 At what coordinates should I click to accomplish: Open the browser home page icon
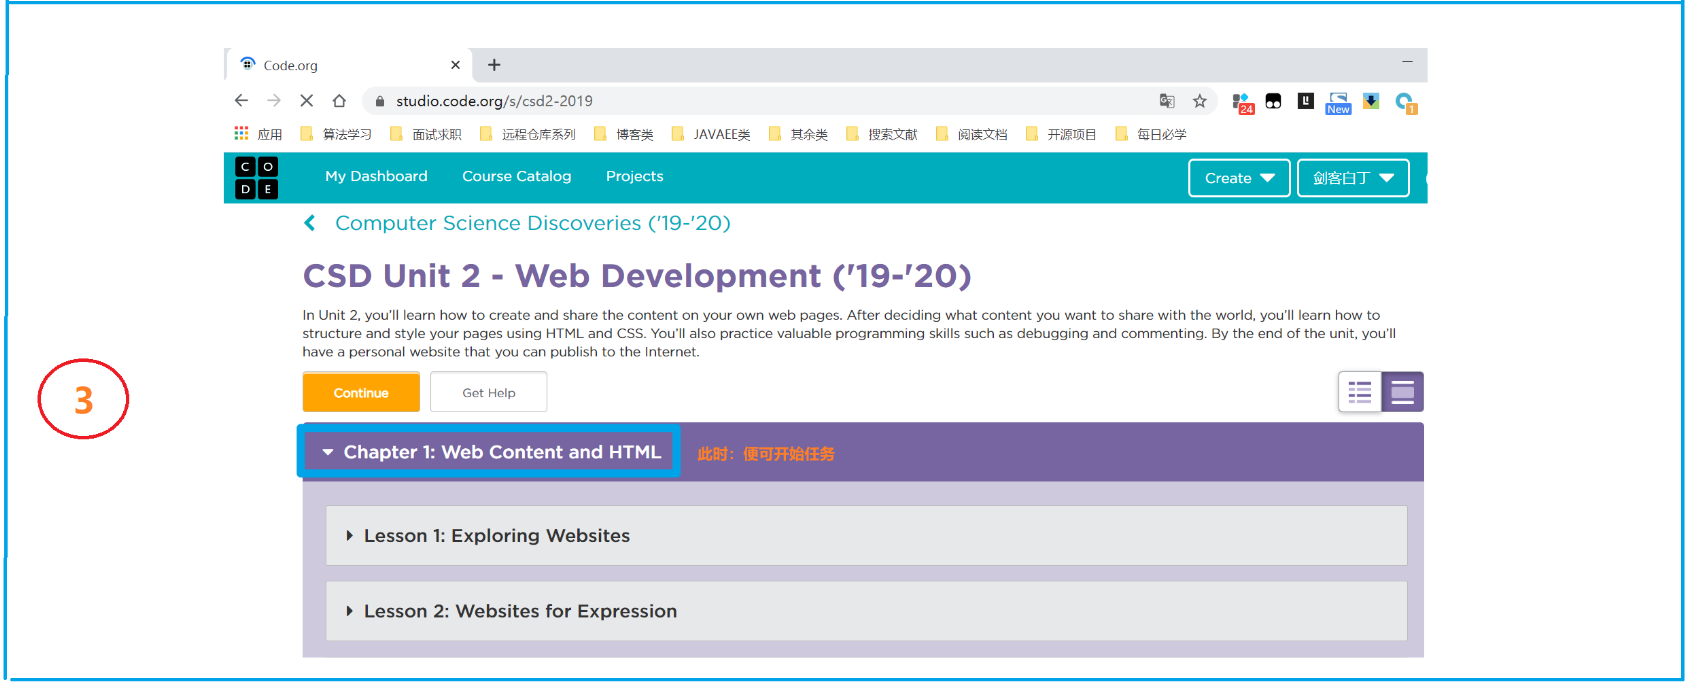339,100
